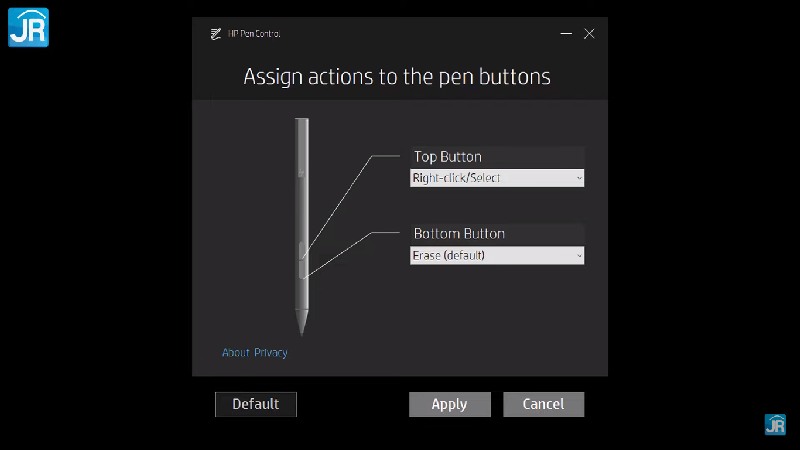Click the arrow of the Erase (default) combo box
The image size is (800, 450).
point(579,256)
